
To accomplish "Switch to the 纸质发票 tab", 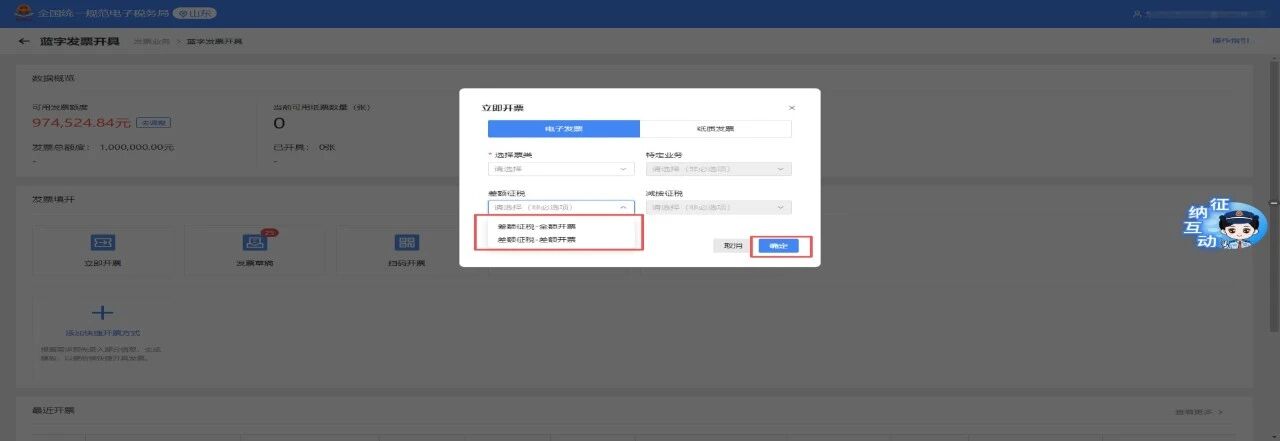I will [x=715, y=129].
